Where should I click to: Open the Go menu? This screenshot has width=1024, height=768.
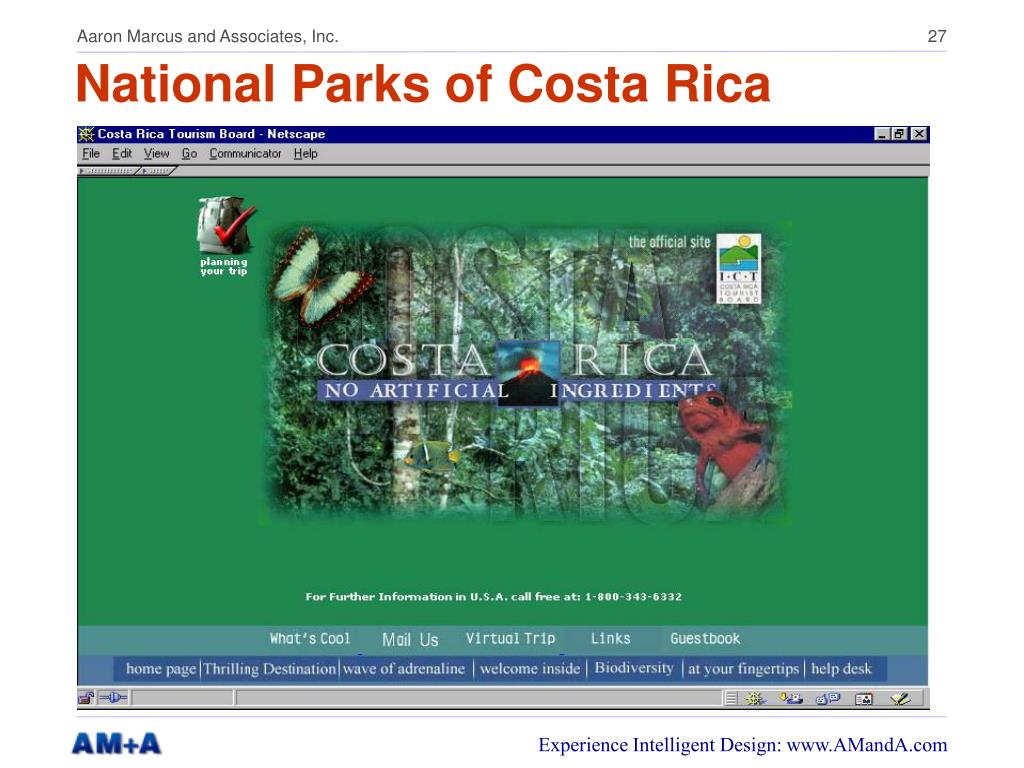point(189,153)
